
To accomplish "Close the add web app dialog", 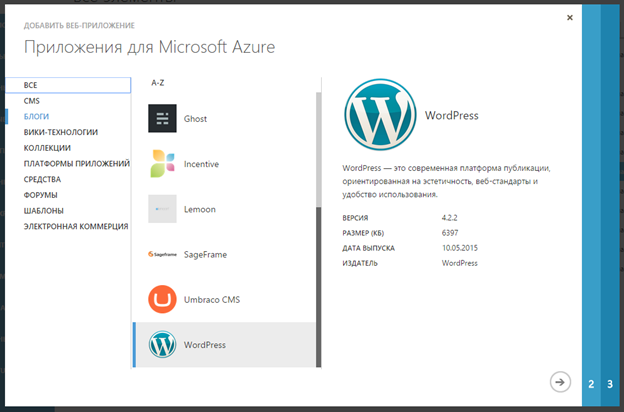I will pyautogui.click(x=570, y=17).
